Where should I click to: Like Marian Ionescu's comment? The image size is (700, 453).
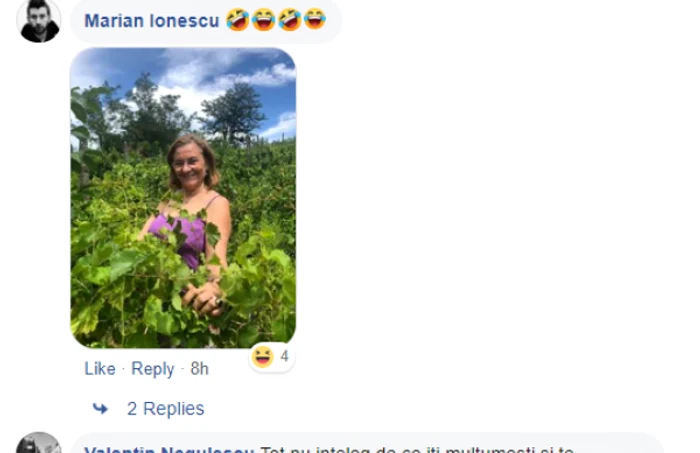[100, 369]
